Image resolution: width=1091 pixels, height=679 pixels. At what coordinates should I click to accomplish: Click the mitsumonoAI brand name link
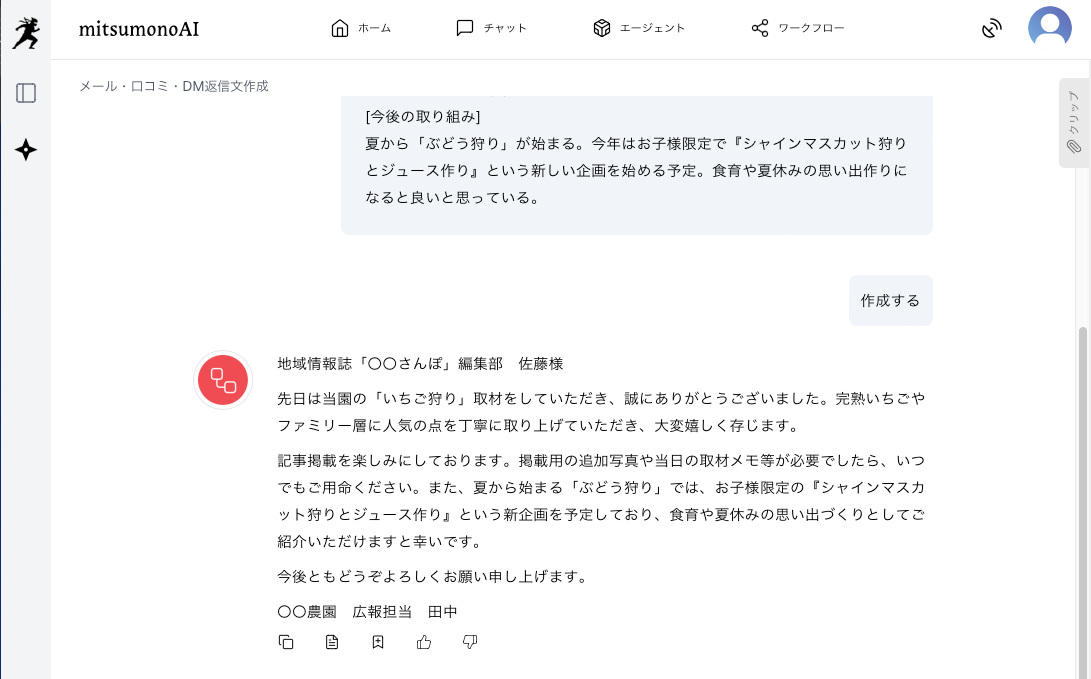[x=139, y=29]
